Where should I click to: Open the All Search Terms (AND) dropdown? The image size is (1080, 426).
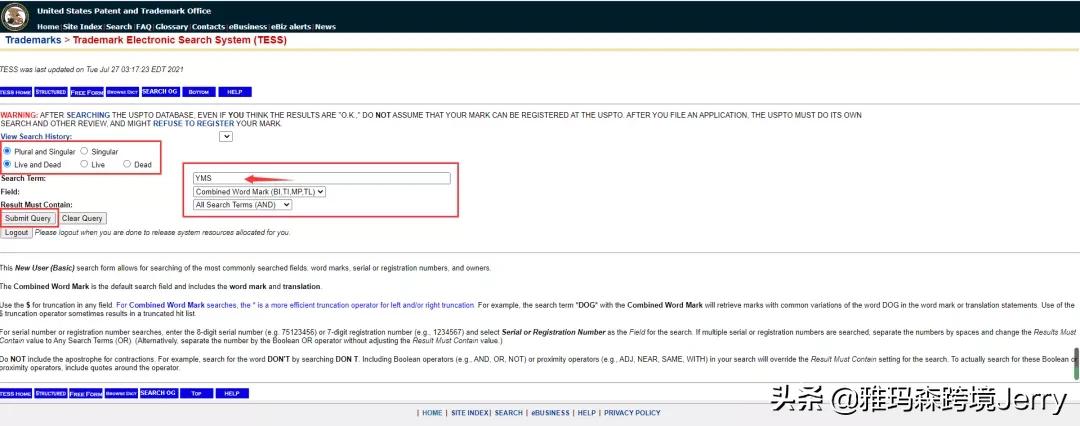pos(242,205)
